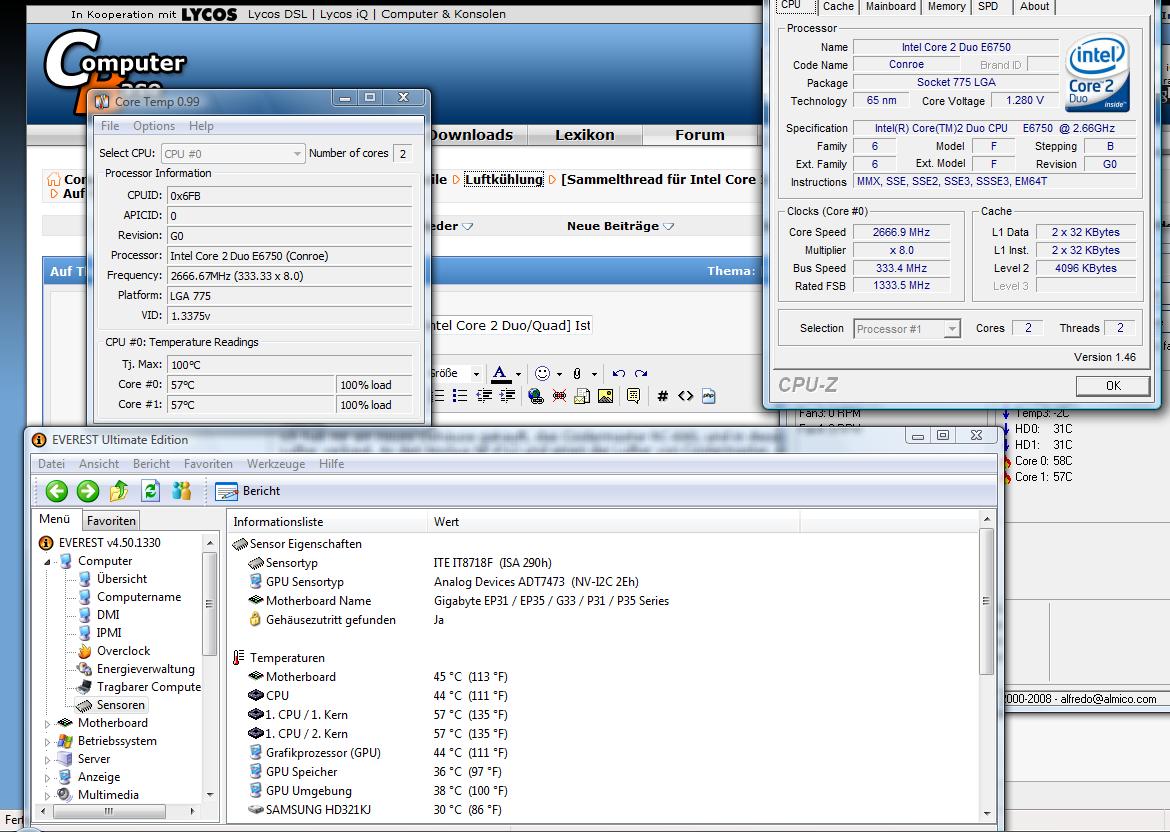Select Übersicht item in EVEREST tree
The image size is (1170, 832).
(x=122, y=579)
